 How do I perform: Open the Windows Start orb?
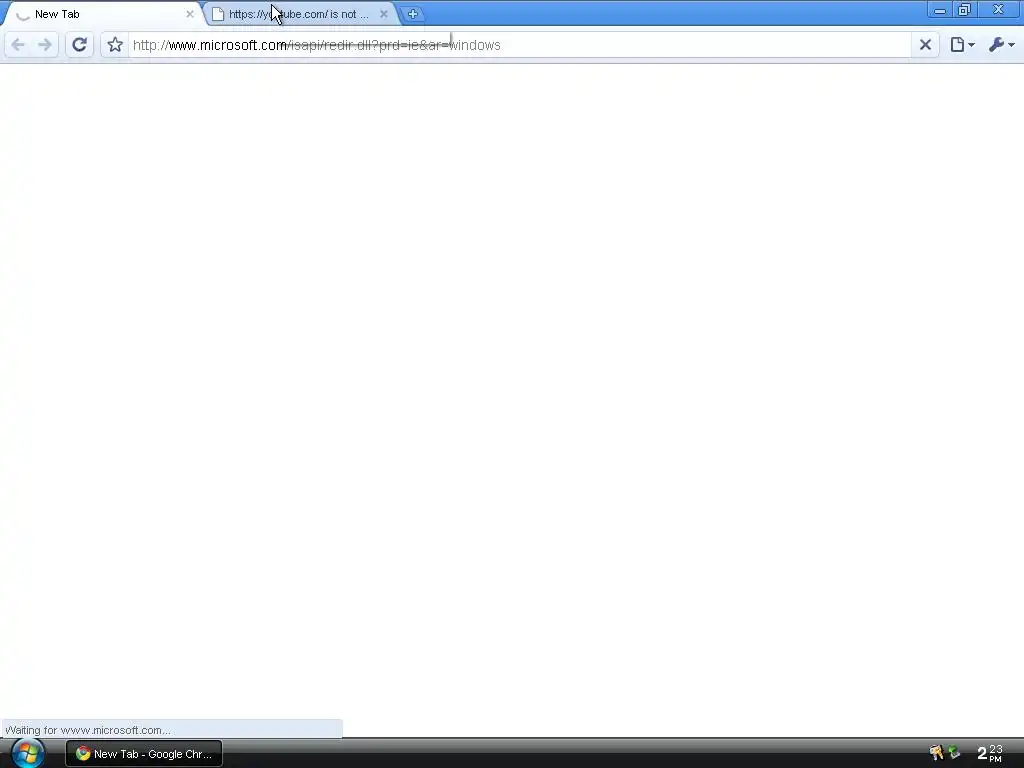[27, 753]
